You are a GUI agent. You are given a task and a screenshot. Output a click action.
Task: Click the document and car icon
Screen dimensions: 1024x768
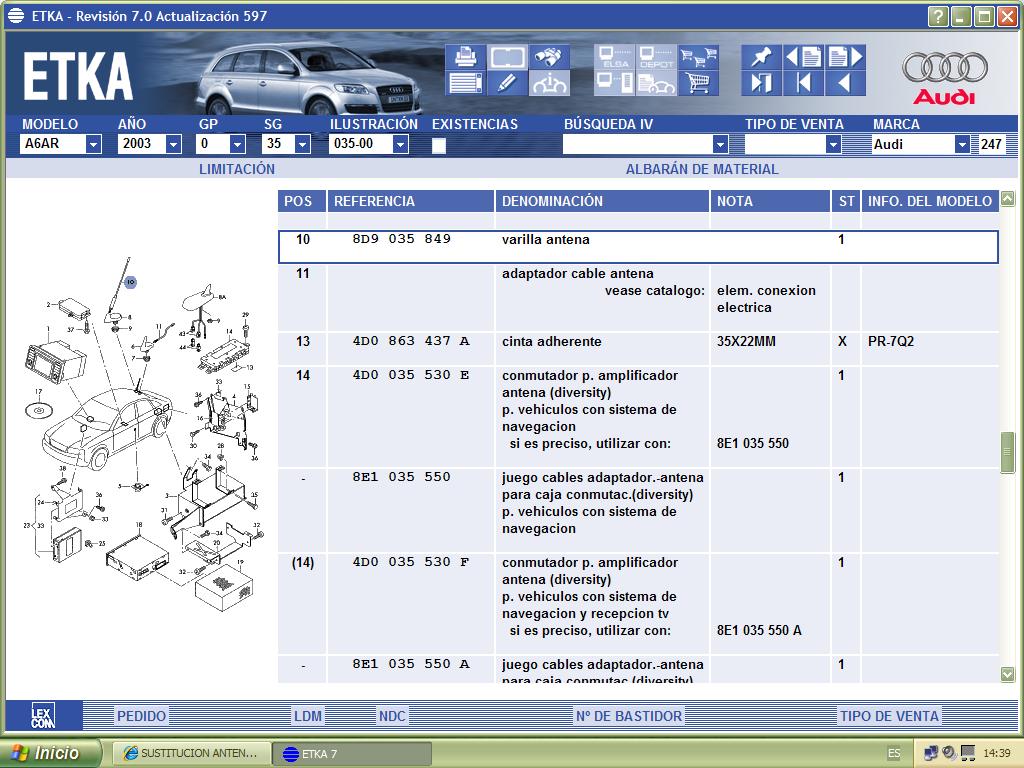click(656, 84)
